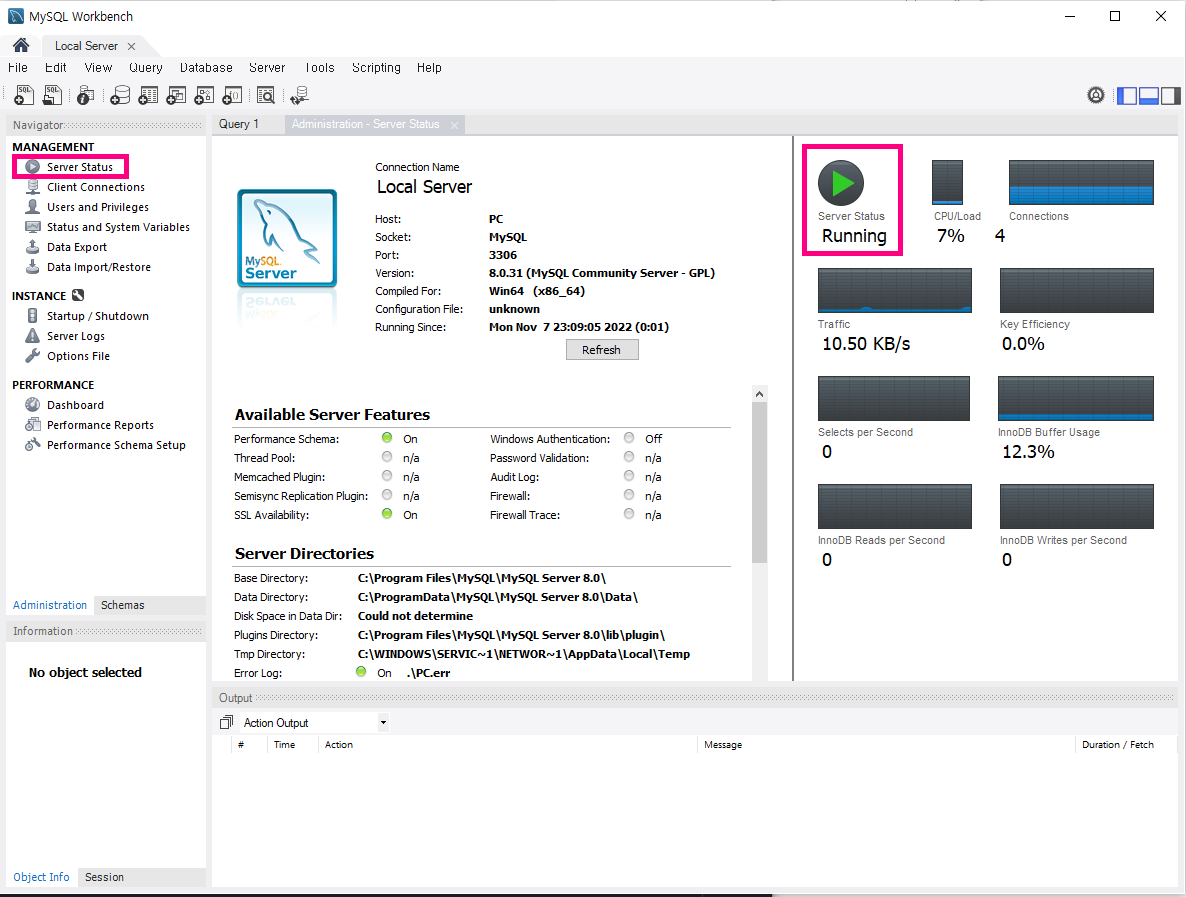Toggle the right sidebar panel
This screenshot has height=897, width=1186.
(x=1170, y=95)
